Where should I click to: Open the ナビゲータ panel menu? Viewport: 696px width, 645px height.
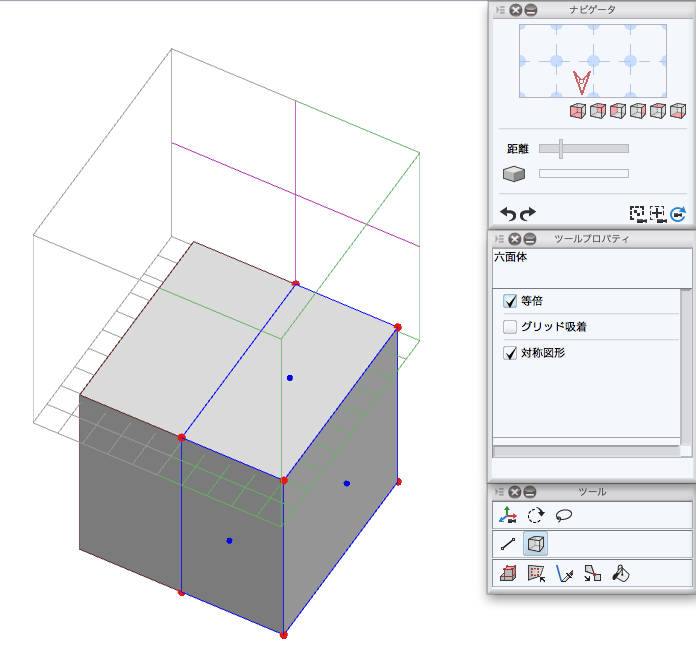(x=498, y=10)
